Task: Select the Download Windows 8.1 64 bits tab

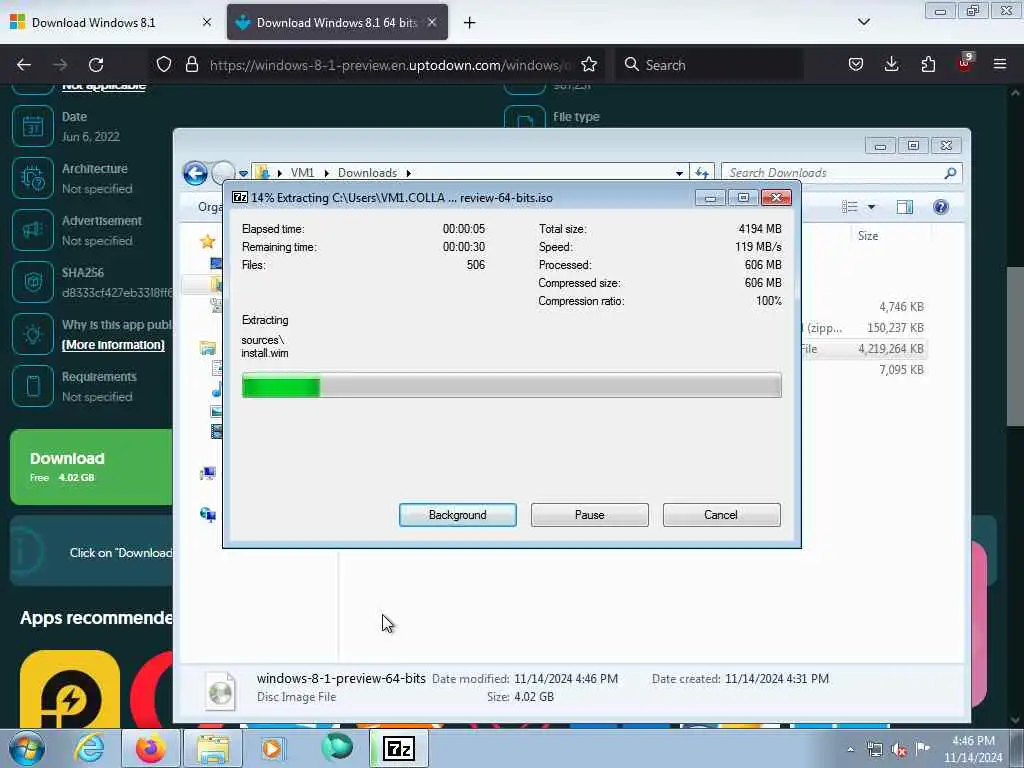Action: point(337,23)
